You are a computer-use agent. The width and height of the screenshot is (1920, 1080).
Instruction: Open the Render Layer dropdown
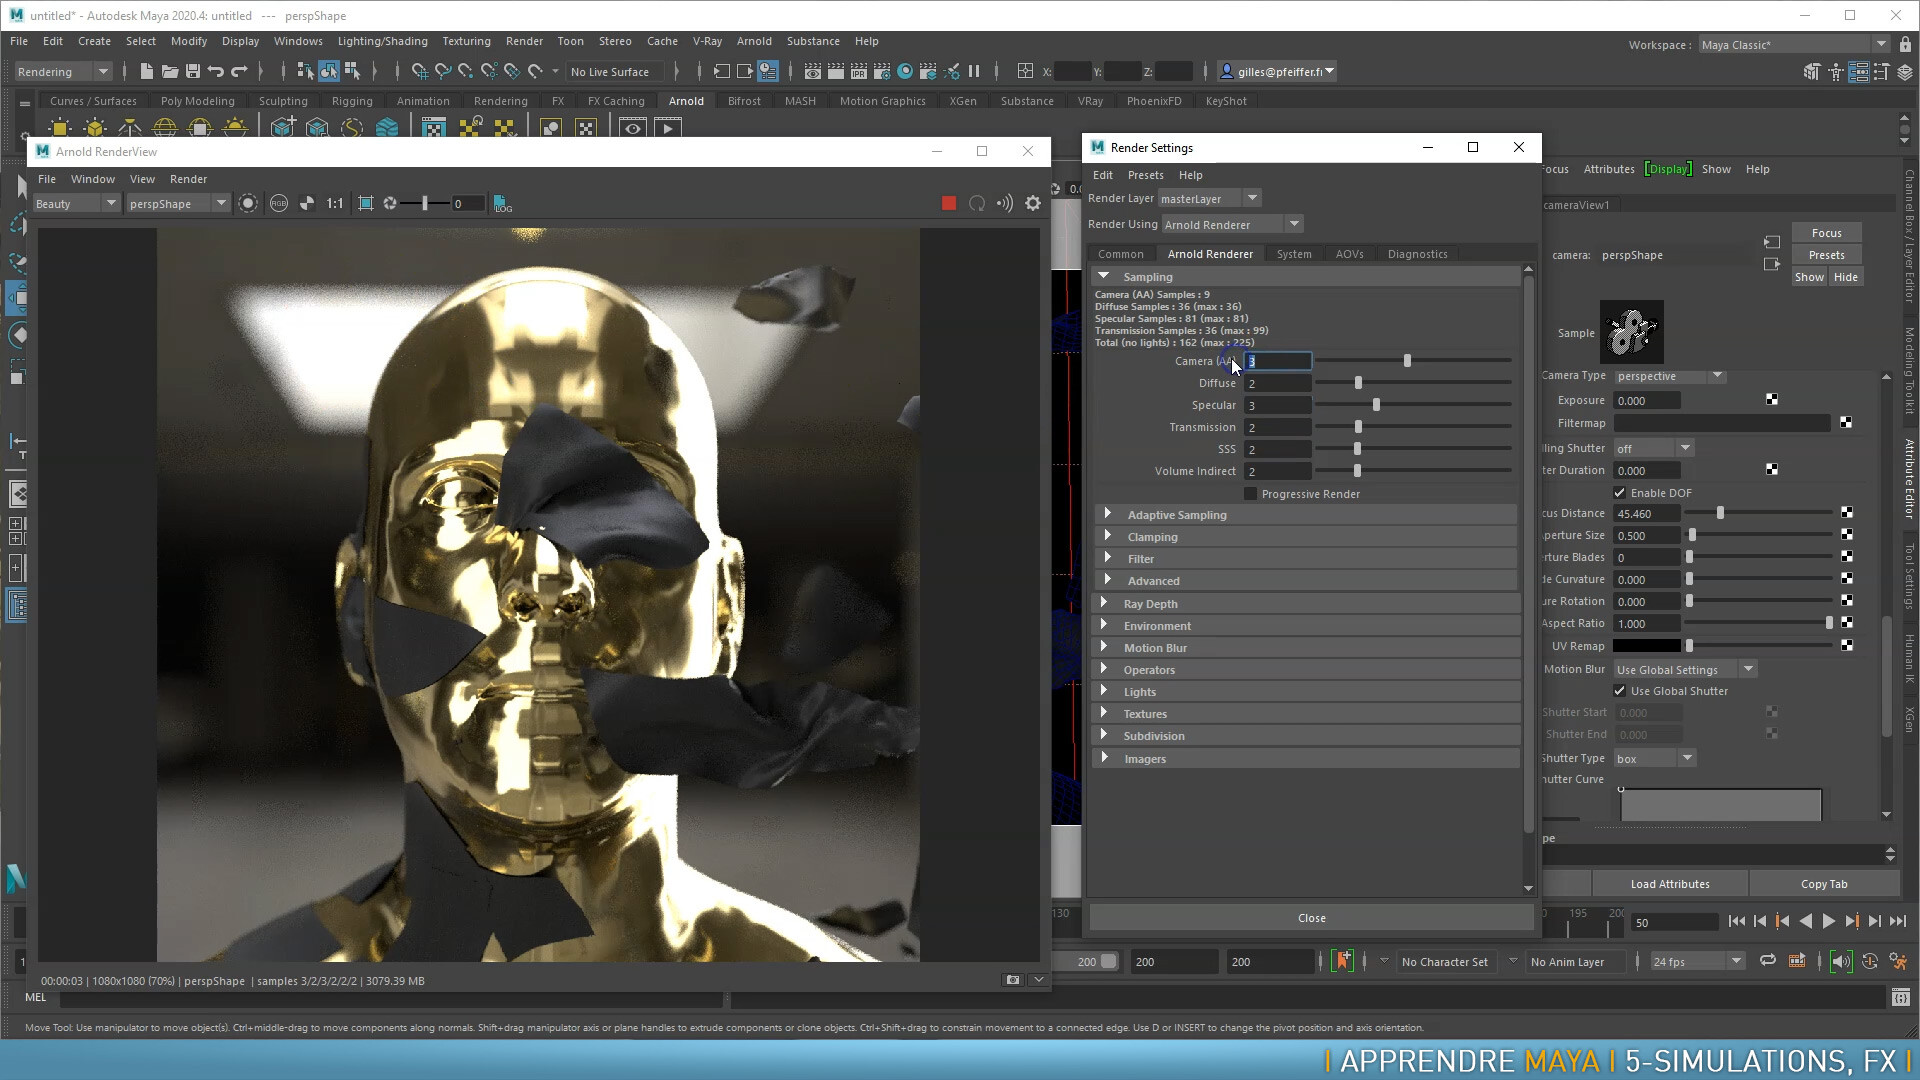point(1252,198)
